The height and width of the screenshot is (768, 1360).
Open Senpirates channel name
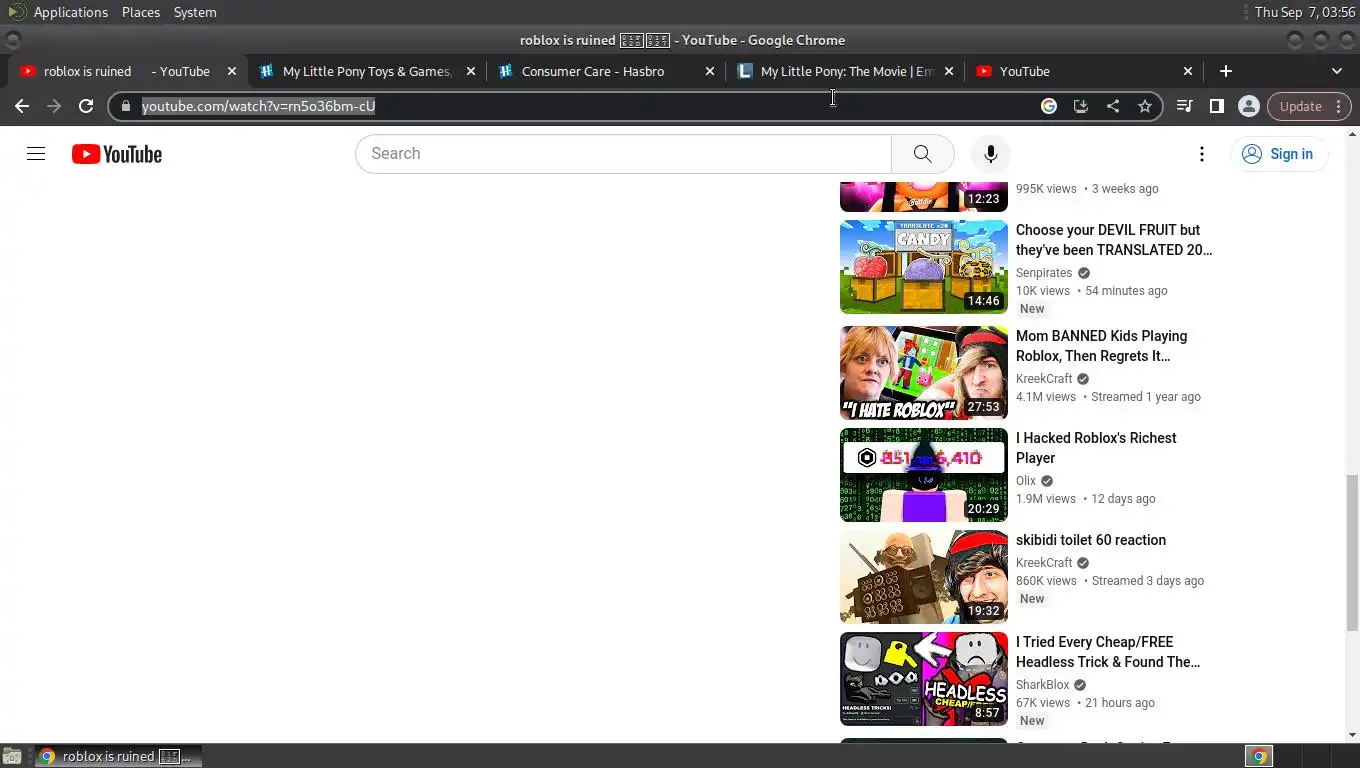point(1044,273)
